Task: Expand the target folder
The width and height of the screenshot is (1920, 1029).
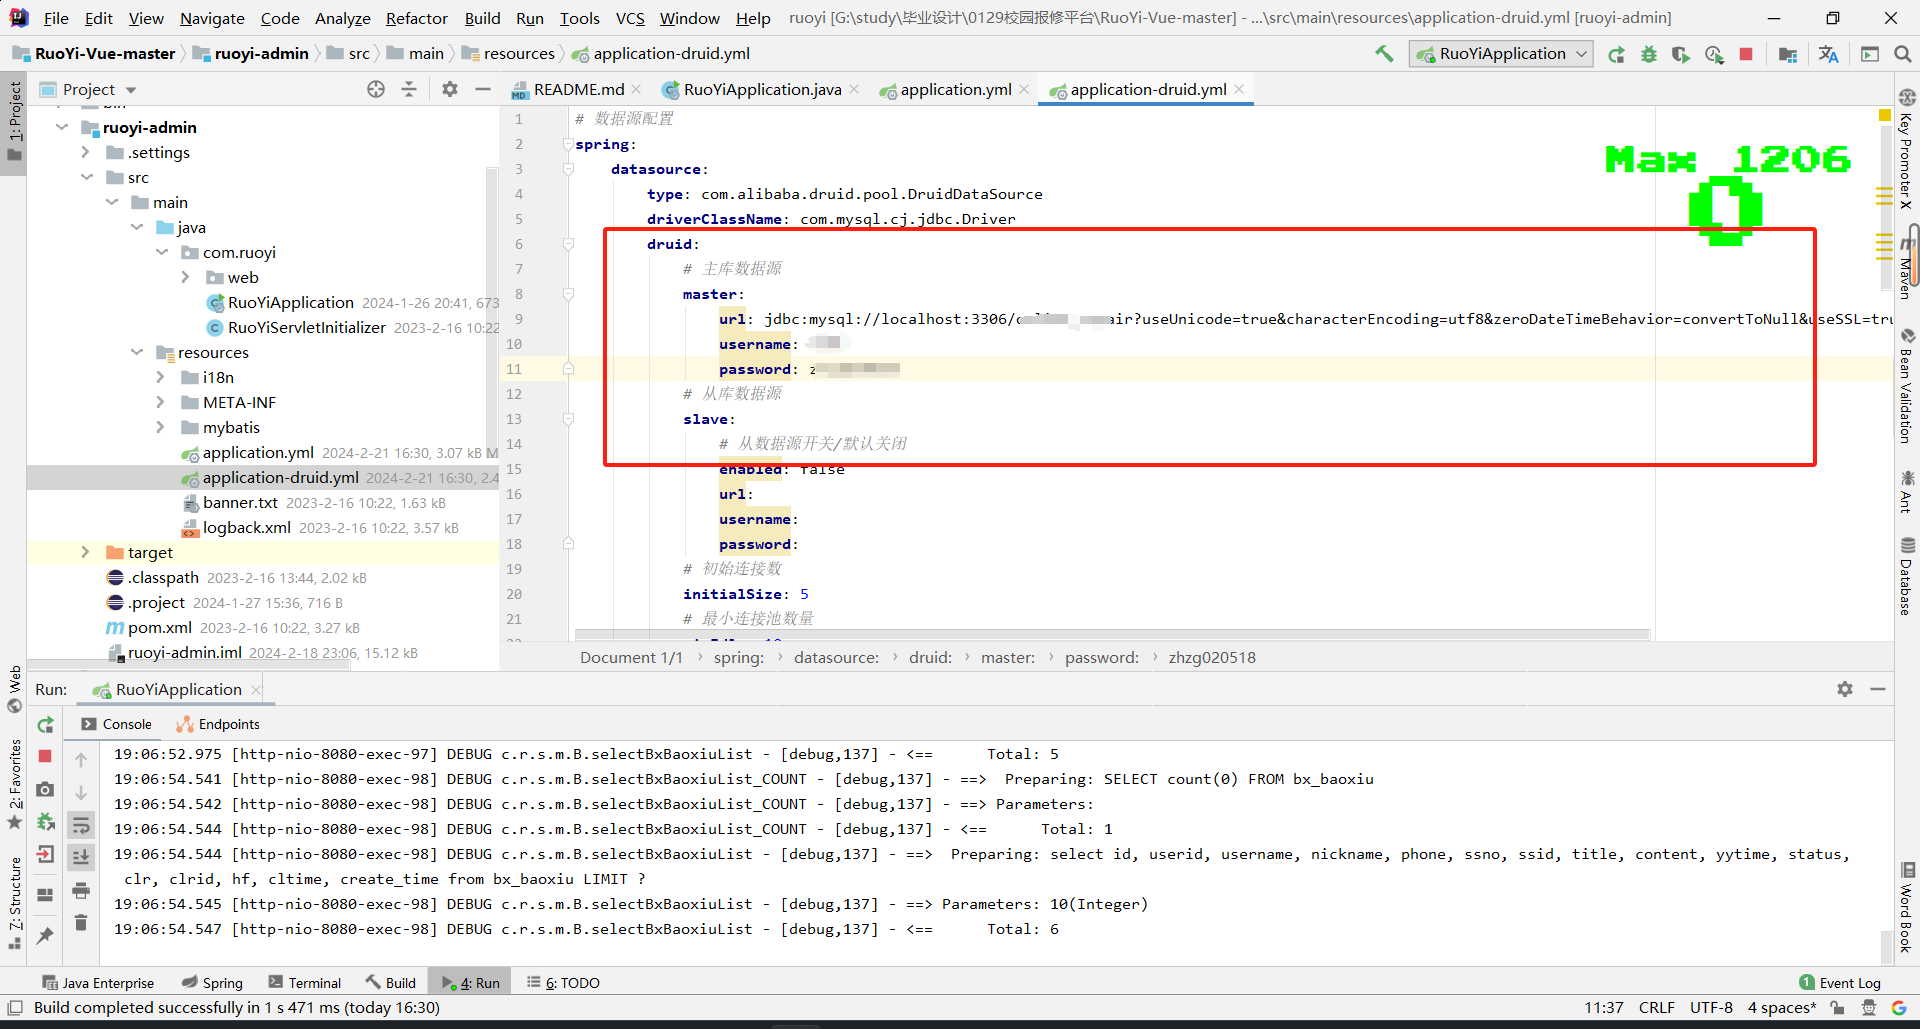Action: (x=85, y=552)
